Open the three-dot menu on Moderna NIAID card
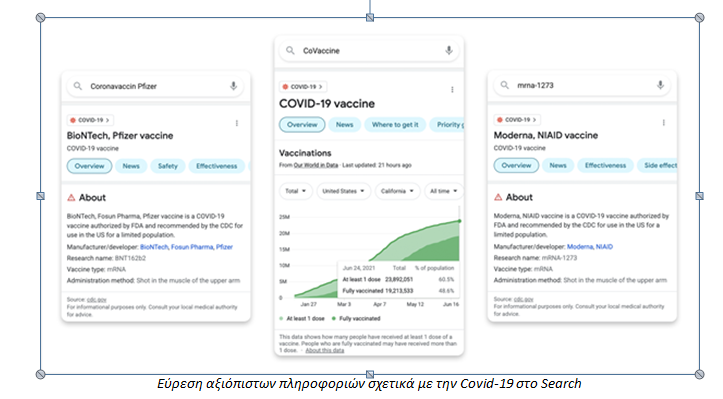723x399 pixels. click(x=664, y=123)
